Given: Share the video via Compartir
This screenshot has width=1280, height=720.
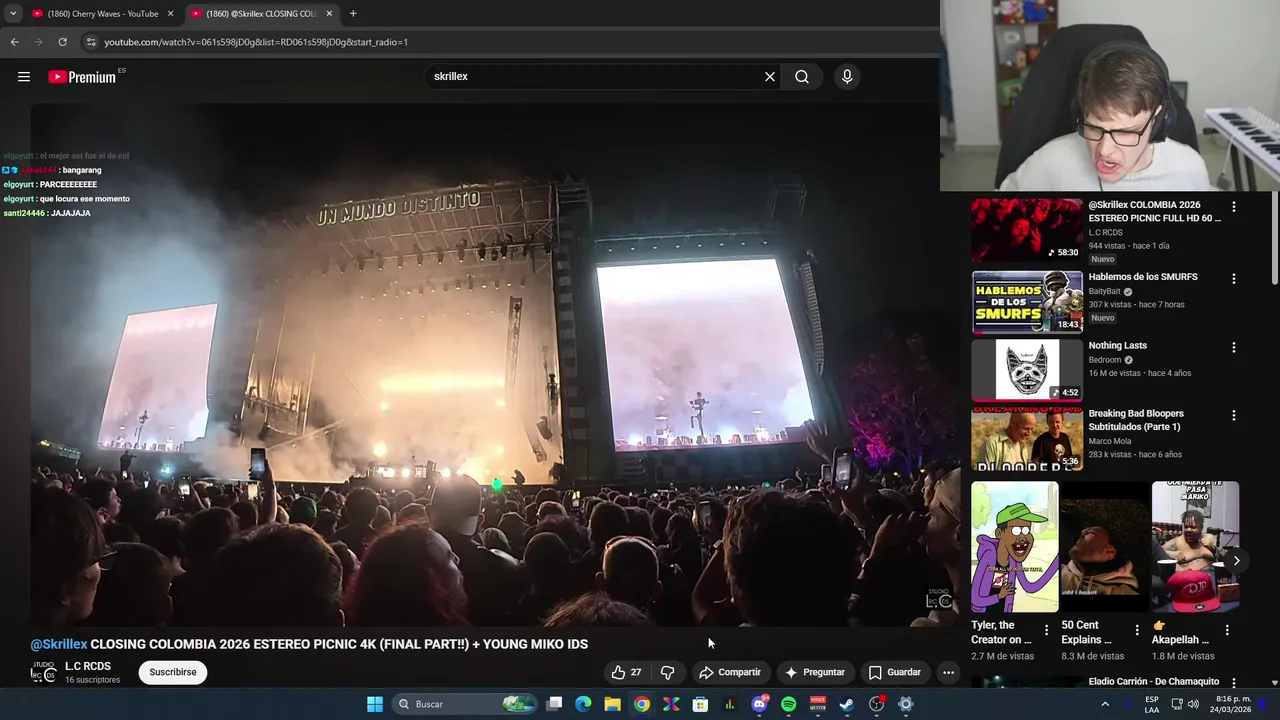Looking at the screenshot, I should 730,672.
